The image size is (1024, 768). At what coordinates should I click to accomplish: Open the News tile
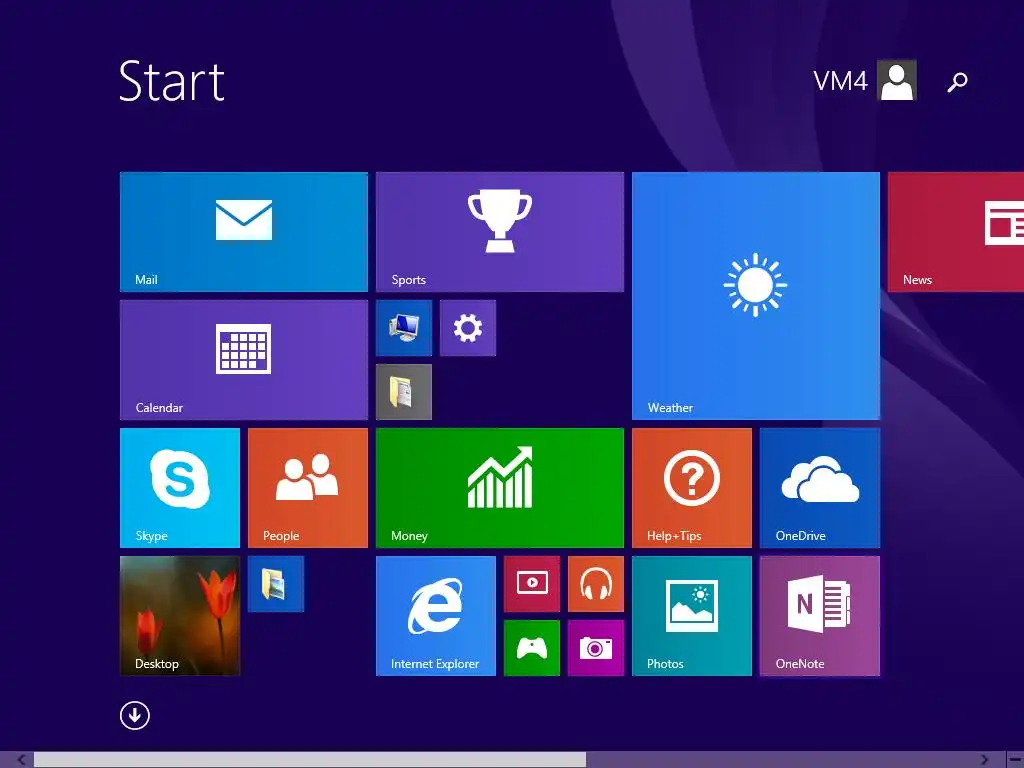pos(955,232)
